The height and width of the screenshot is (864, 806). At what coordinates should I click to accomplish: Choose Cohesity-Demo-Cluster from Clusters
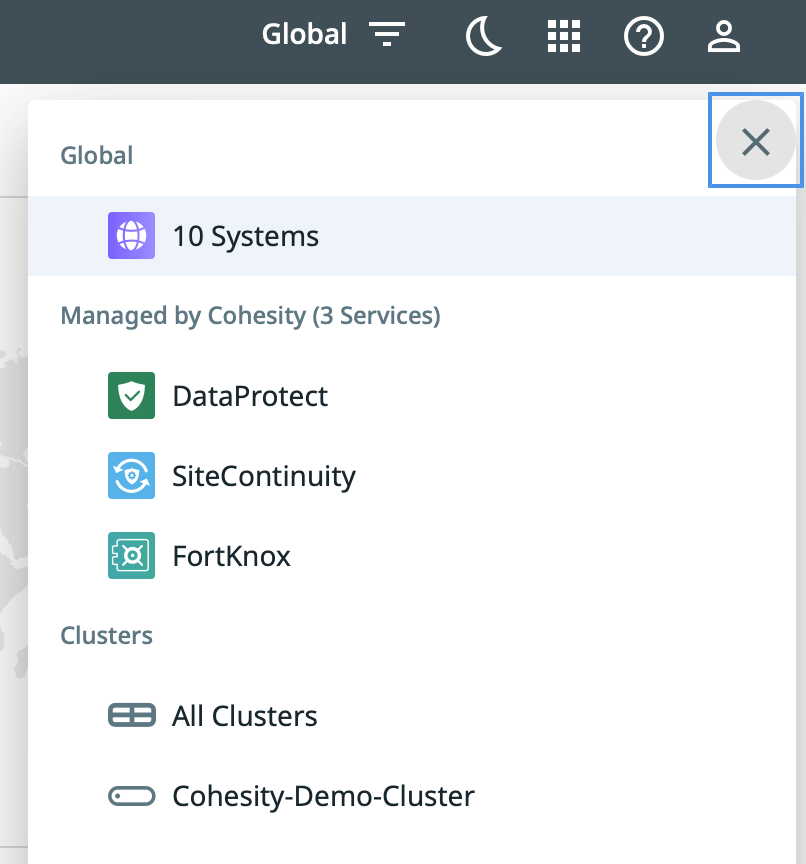click(323, 796)
